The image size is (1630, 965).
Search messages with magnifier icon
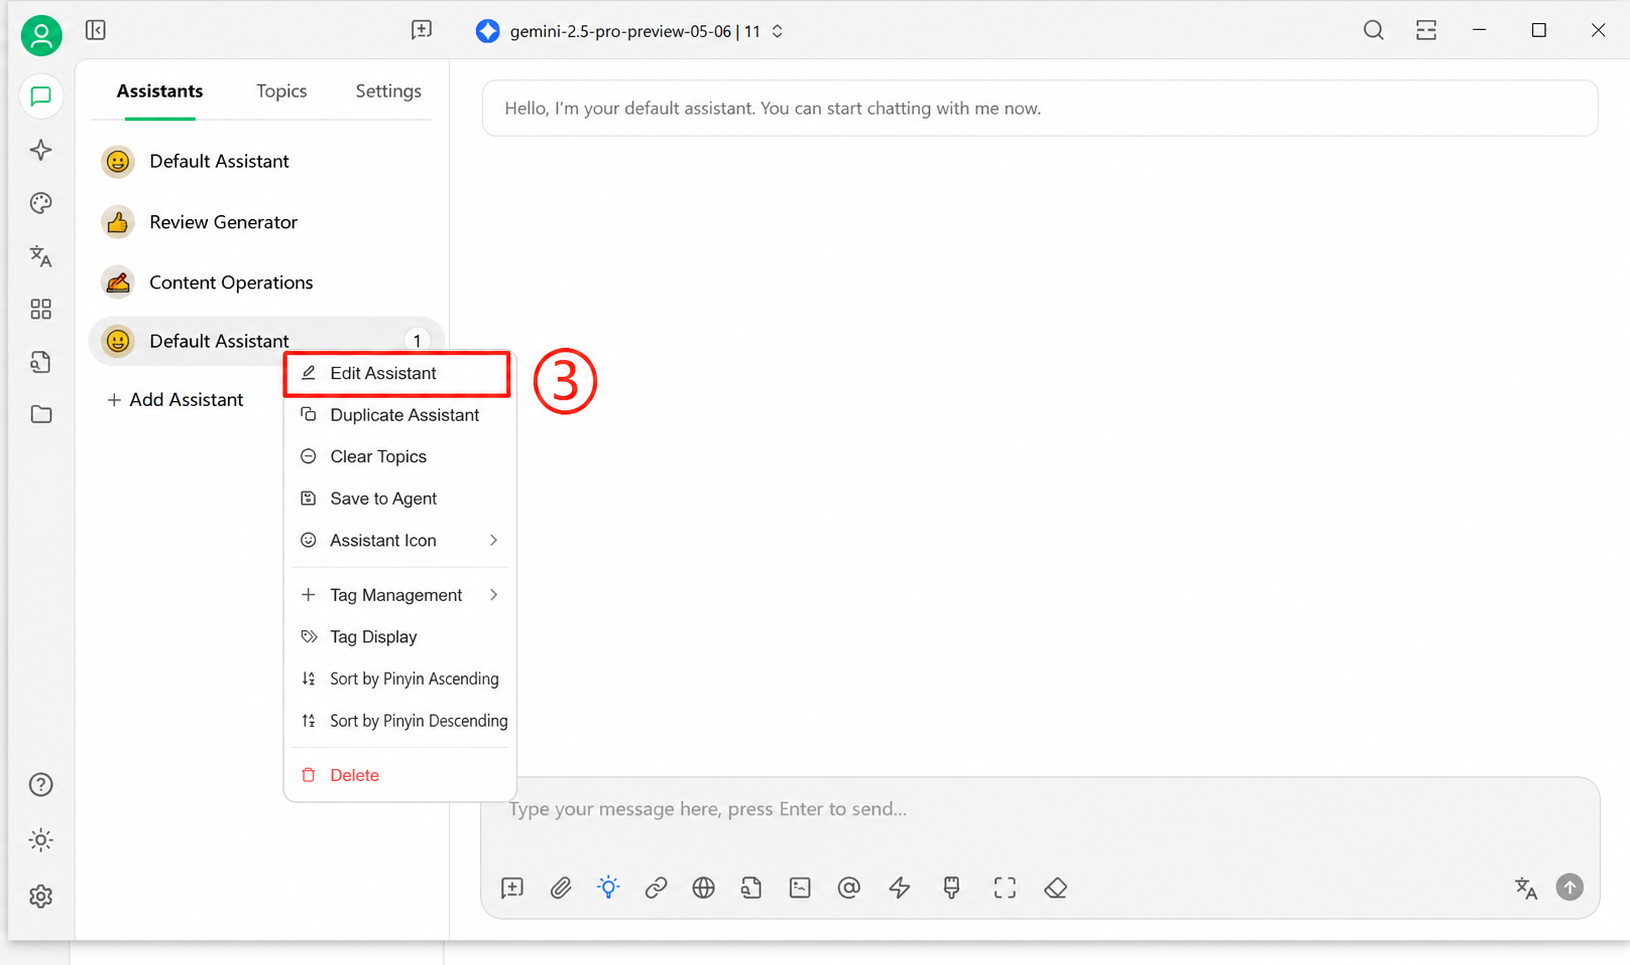[x=1374, y=30]
